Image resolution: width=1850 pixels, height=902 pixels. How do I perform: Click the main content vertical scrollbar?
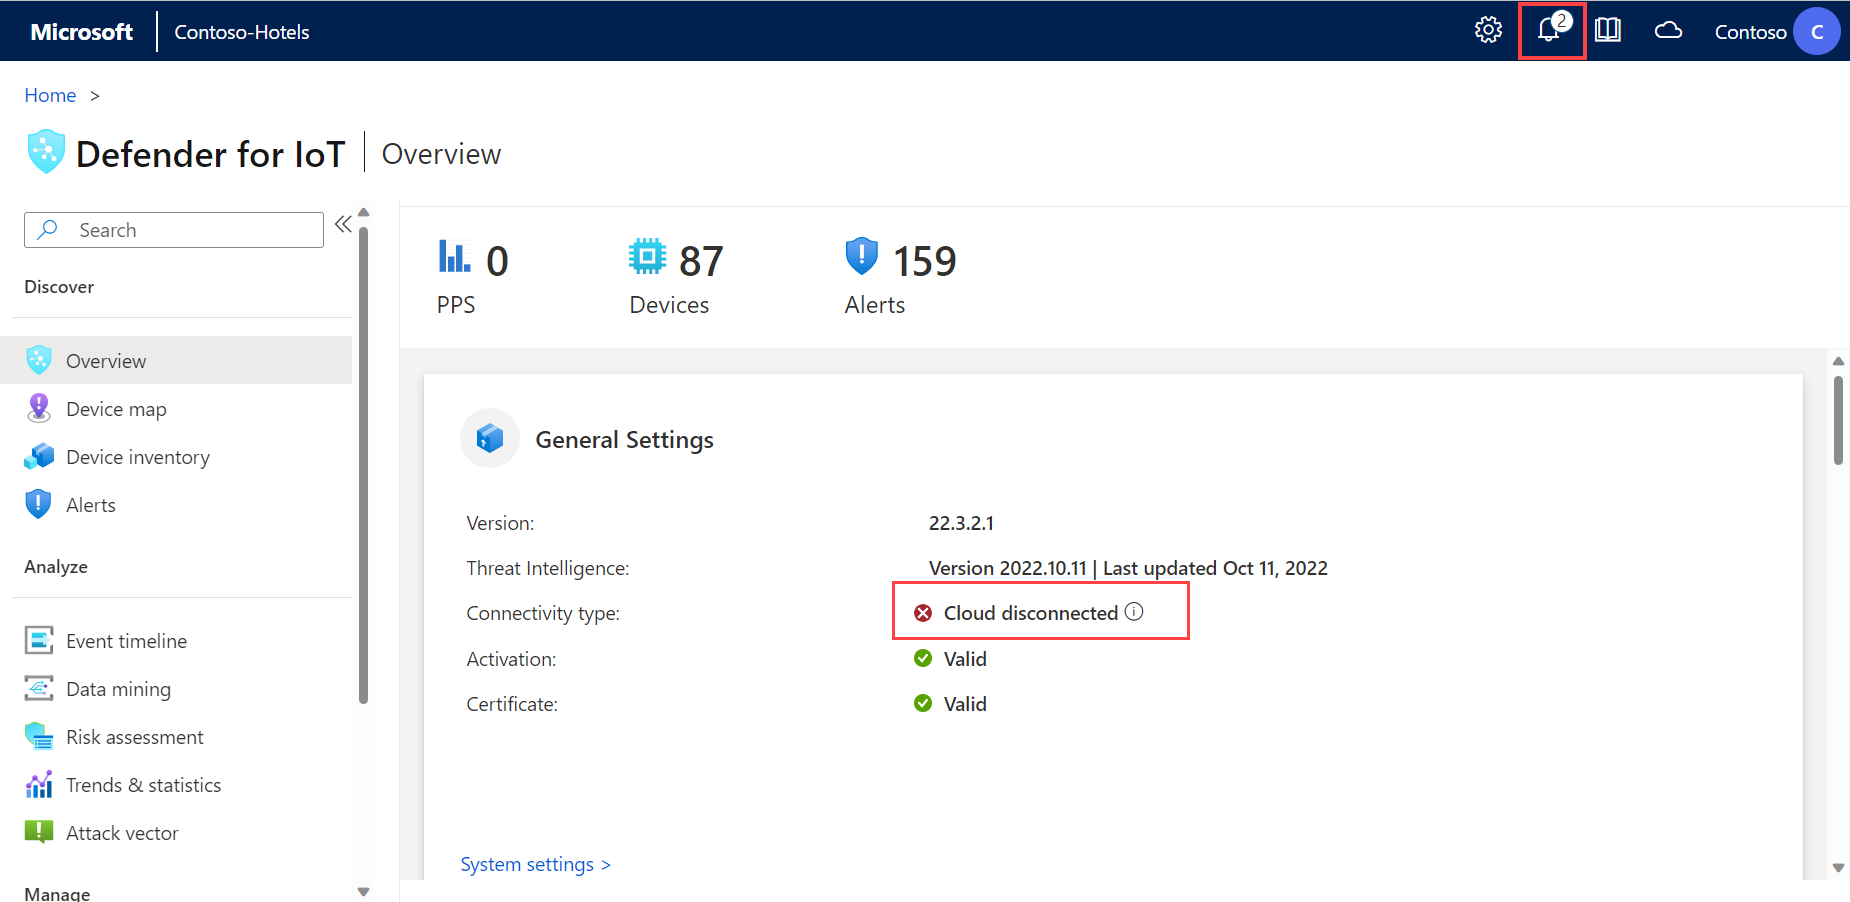[1838, 421]
